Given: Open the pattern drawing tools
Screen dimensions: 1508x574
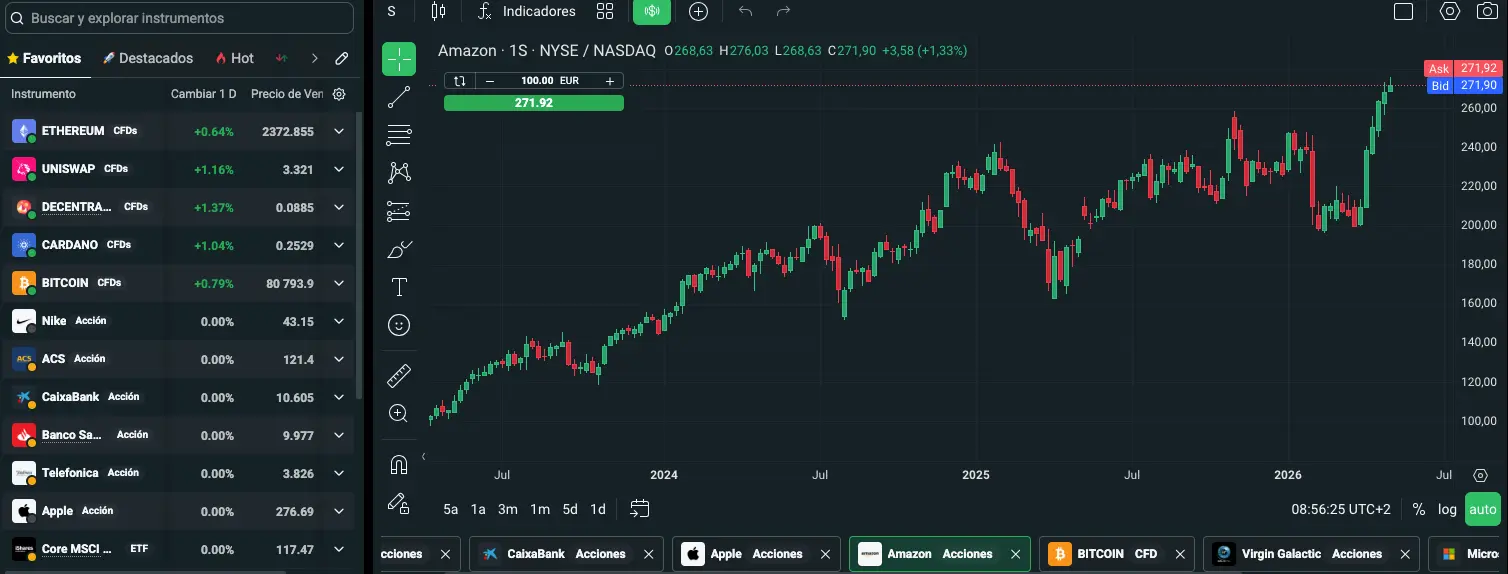Looking at the screenshot, I should click(399, 173).
